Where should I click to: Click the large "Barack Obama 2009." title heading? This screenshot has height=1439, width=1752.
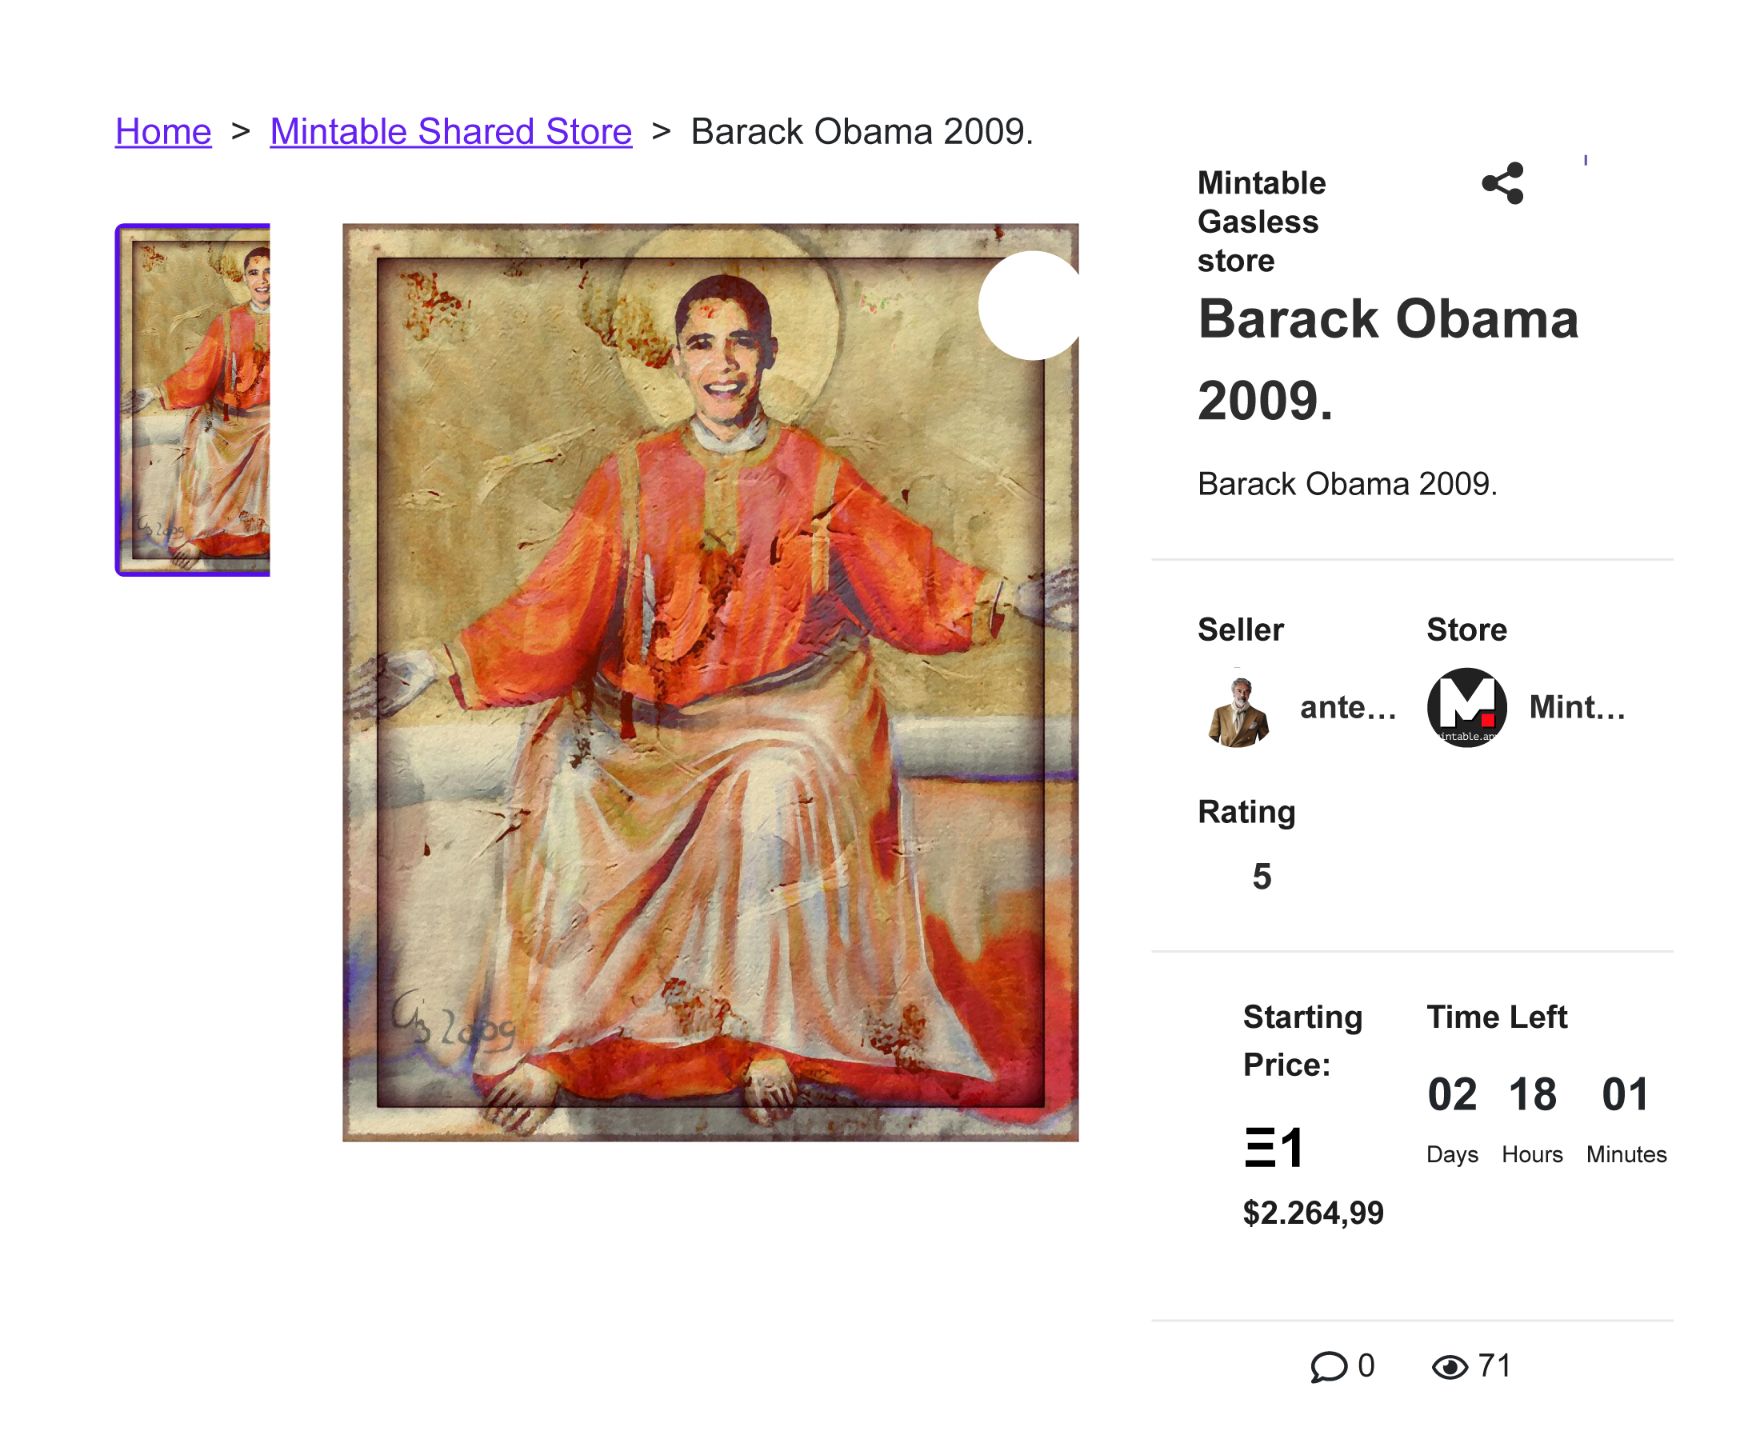(x=1387, y=360)
